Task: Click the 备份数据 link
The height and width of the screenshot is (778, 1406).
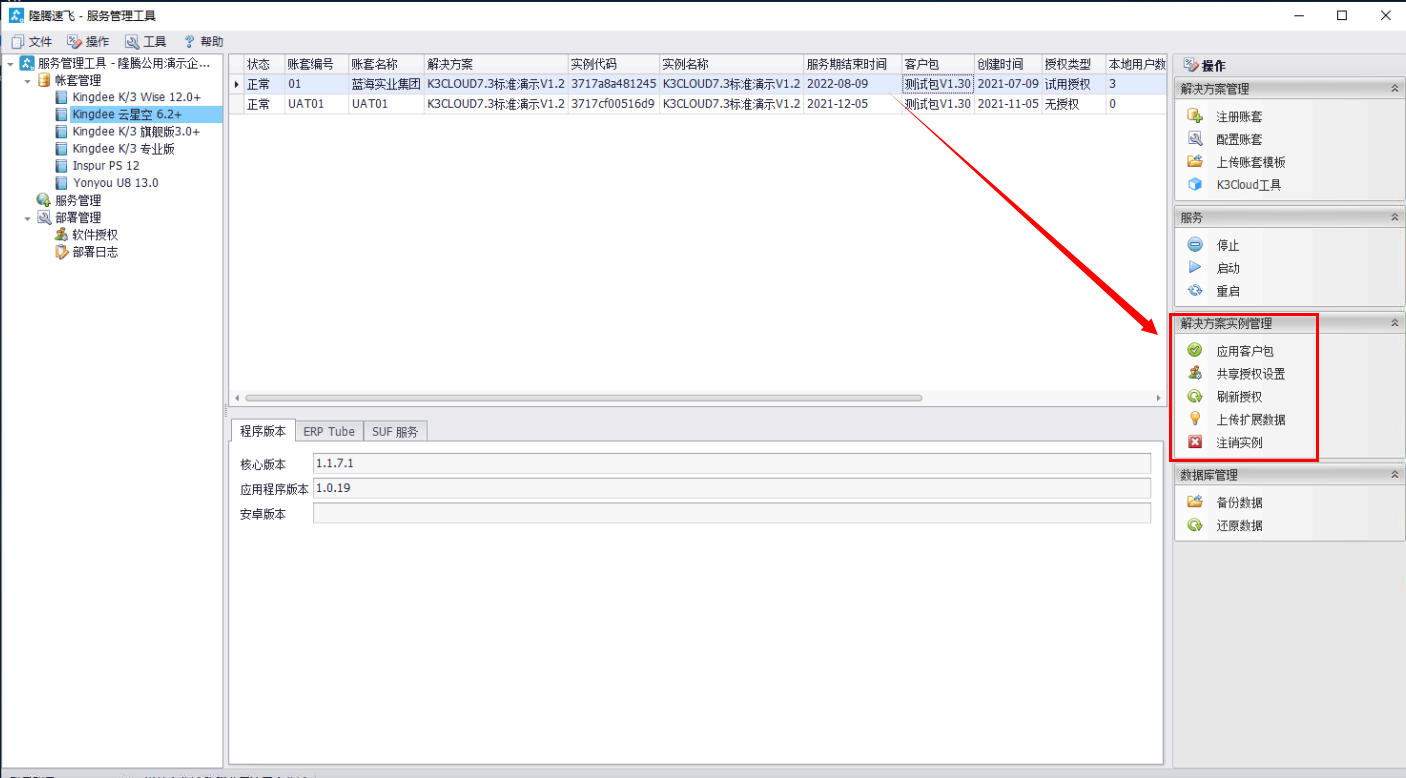Action: (1239, 503)
